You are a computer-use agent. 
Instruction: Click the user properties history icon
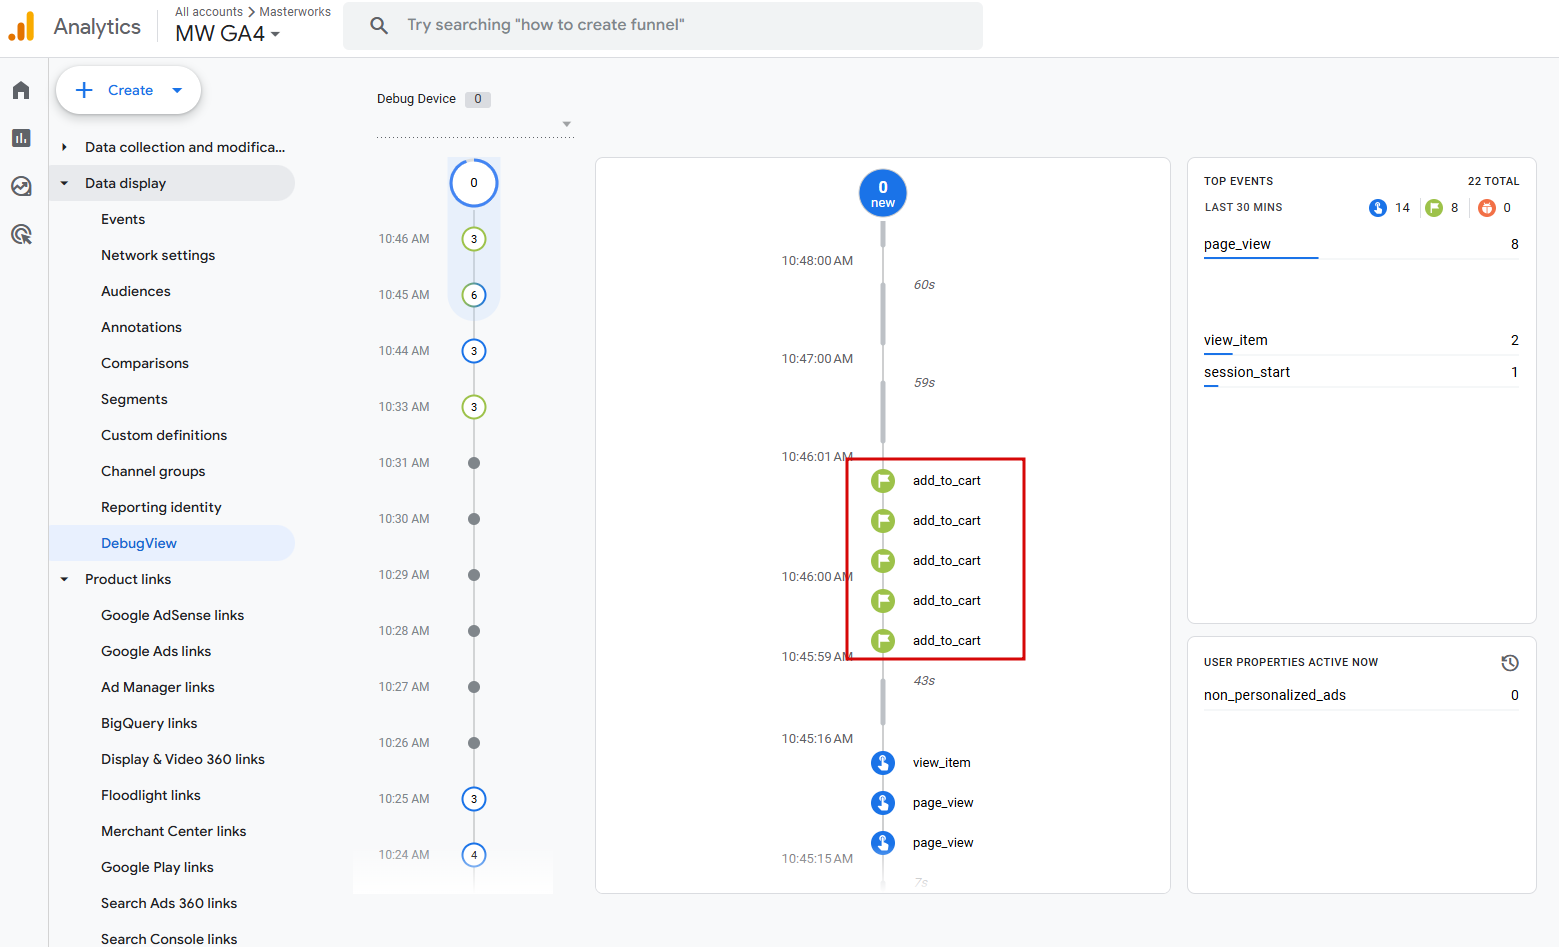1510,663
